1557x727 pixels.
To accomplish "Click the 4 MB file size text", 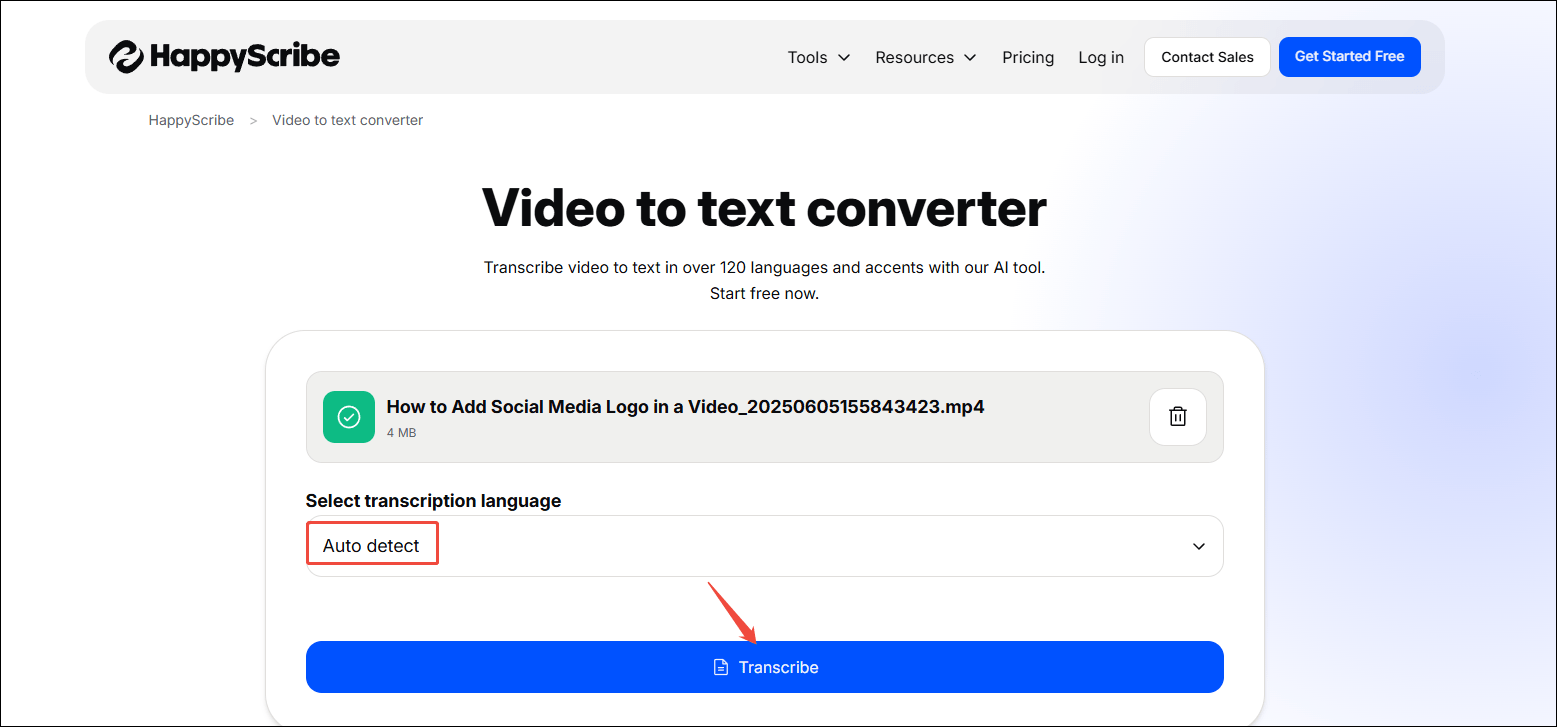I will 401,433.
